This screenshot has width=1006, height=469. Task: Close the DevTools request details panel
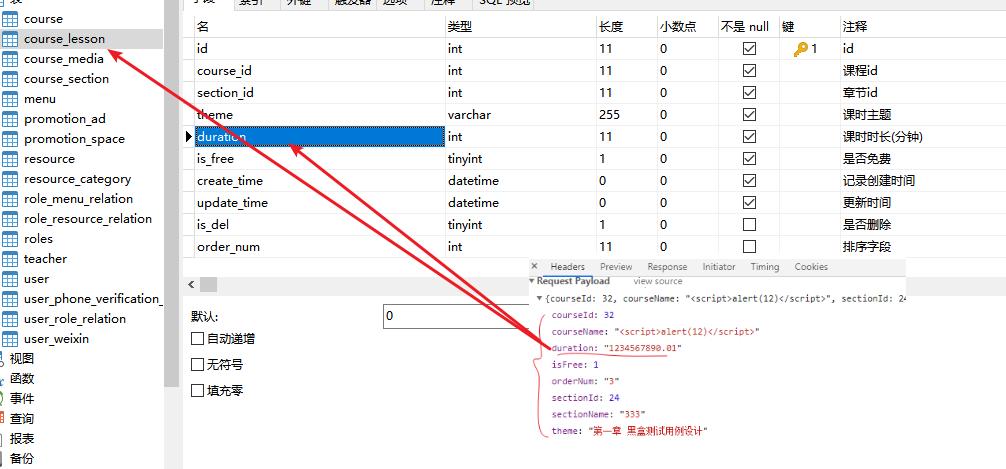coord(534,266)
